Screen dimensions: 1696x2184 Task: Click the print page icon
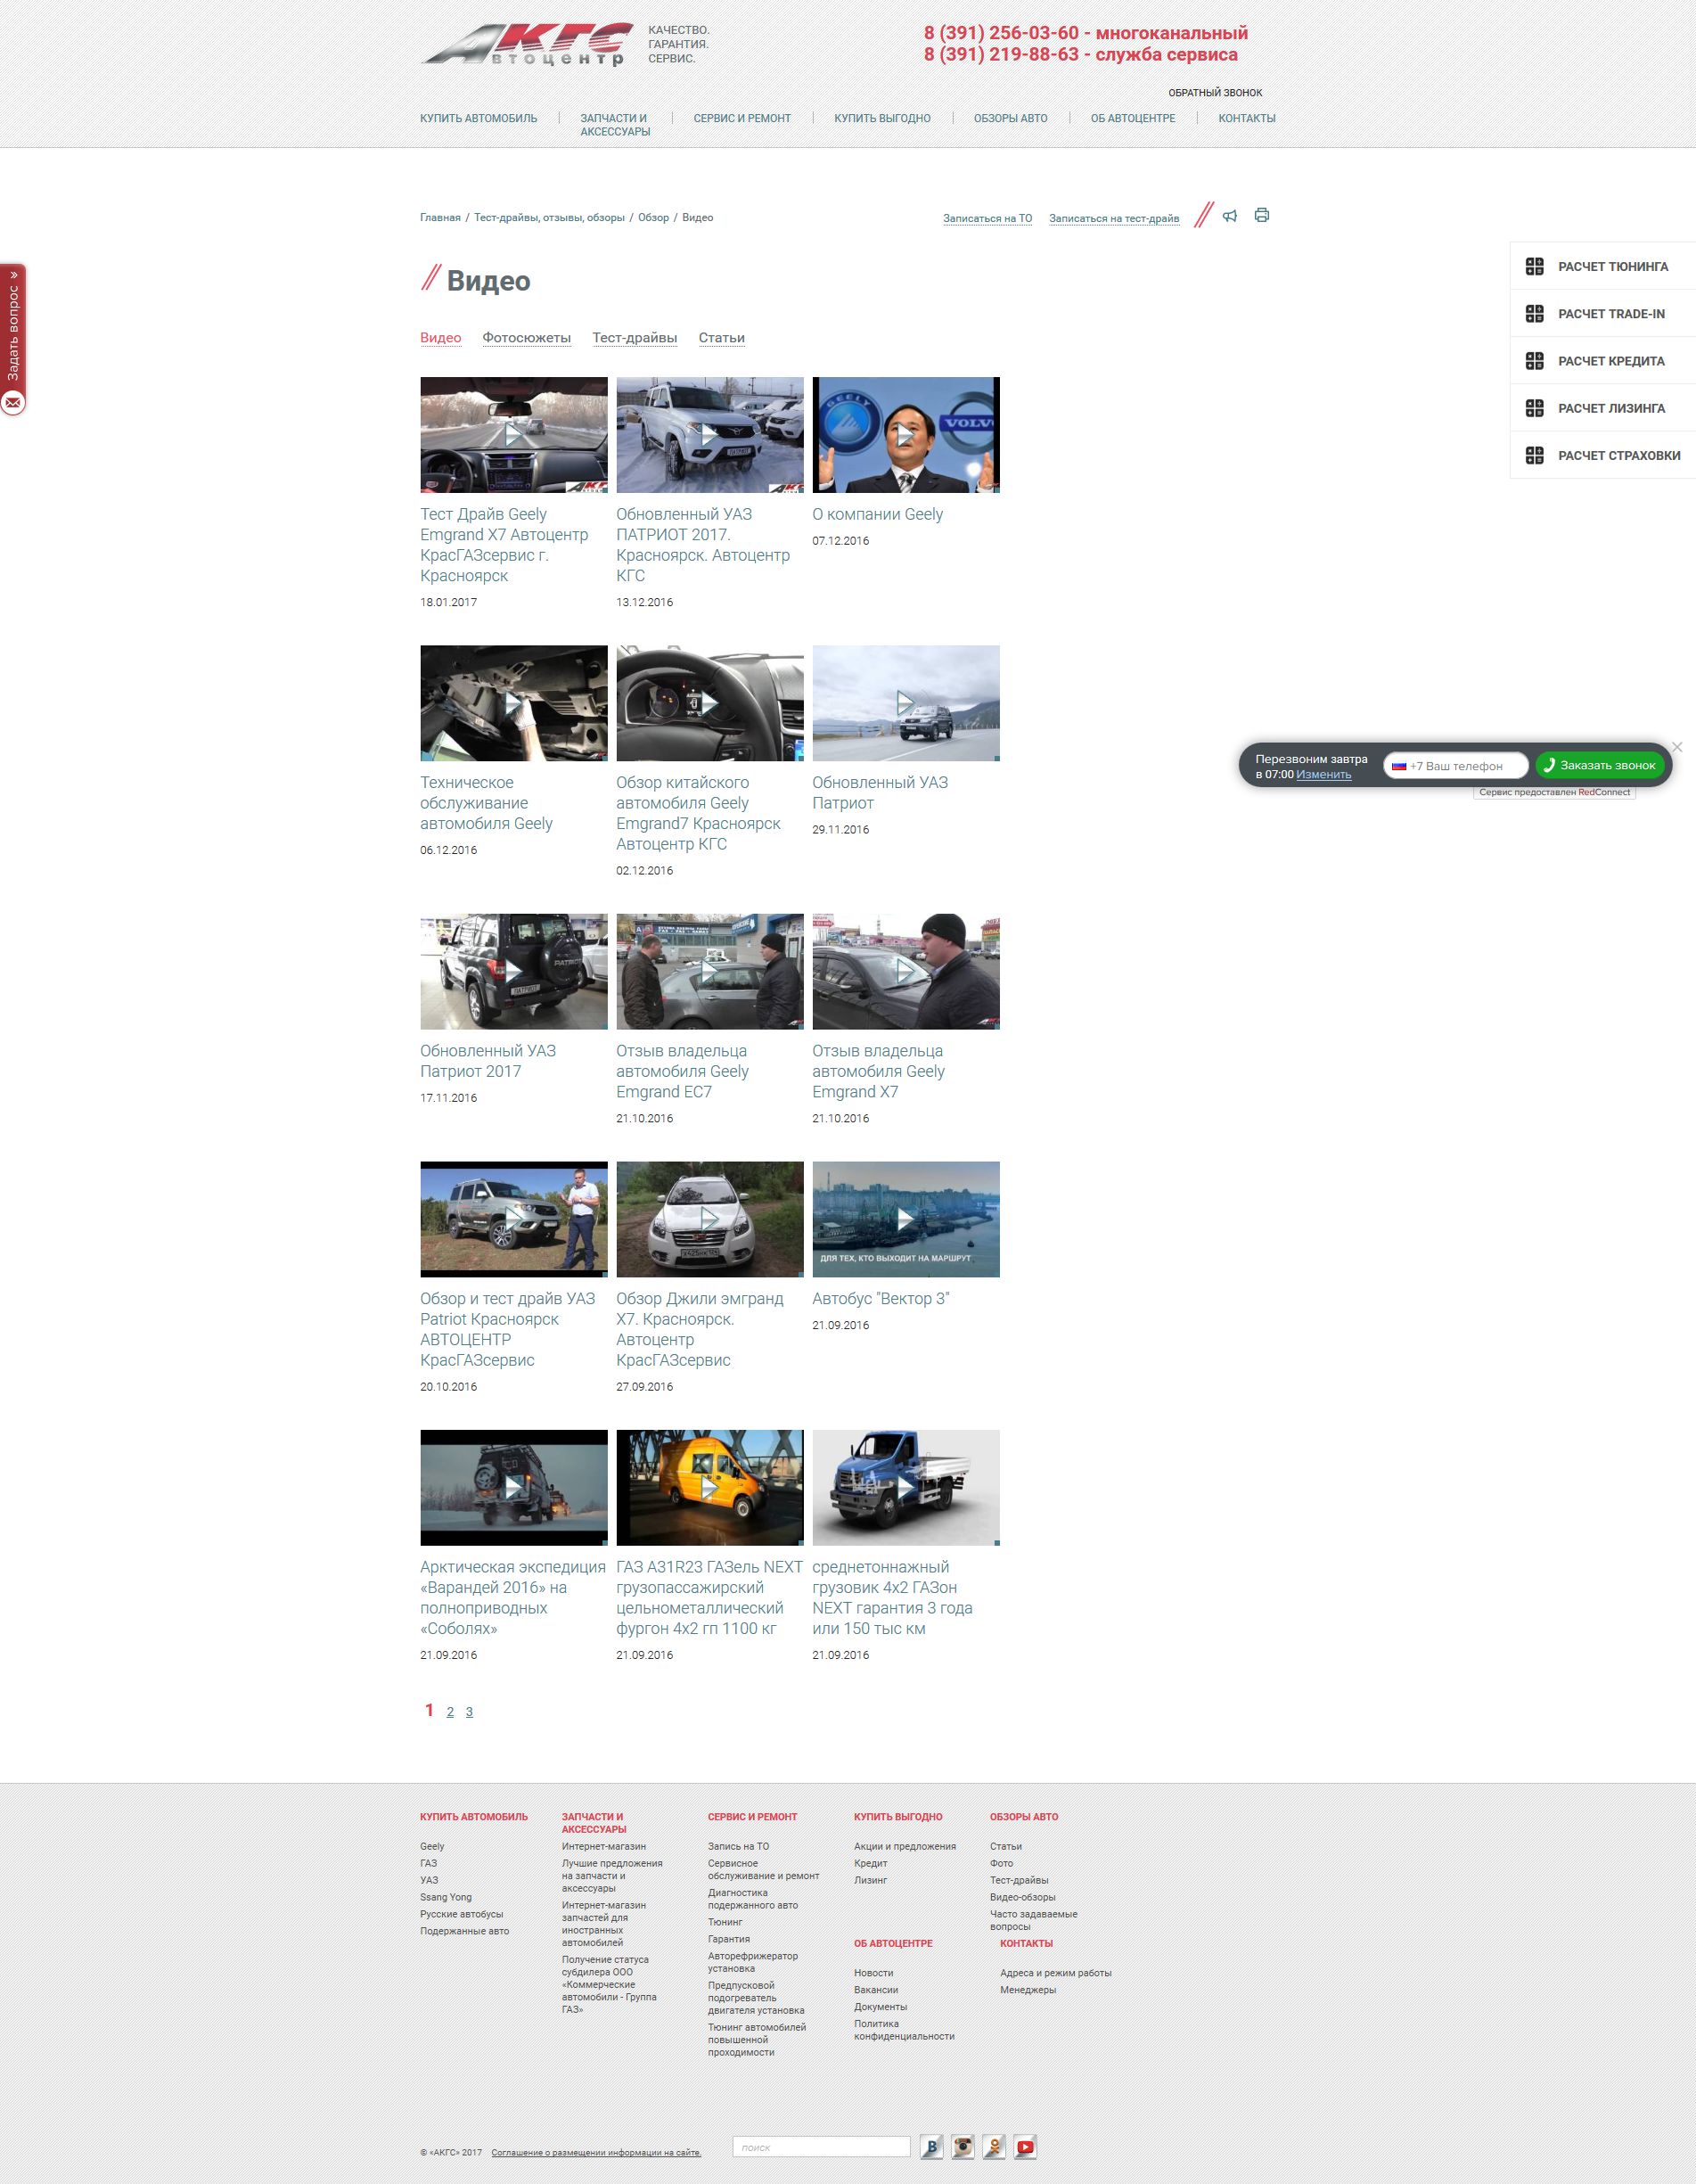(1262, 215)
